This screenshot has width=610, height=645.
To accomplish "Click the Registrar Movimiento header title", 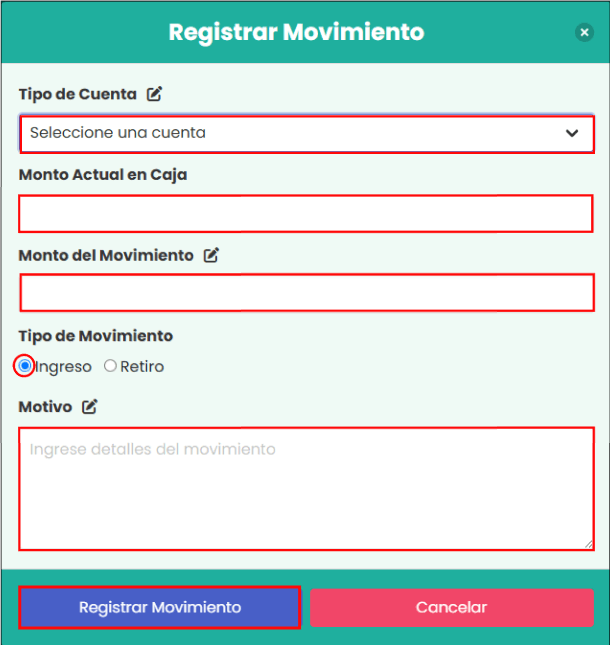I will tap(296, 32).
